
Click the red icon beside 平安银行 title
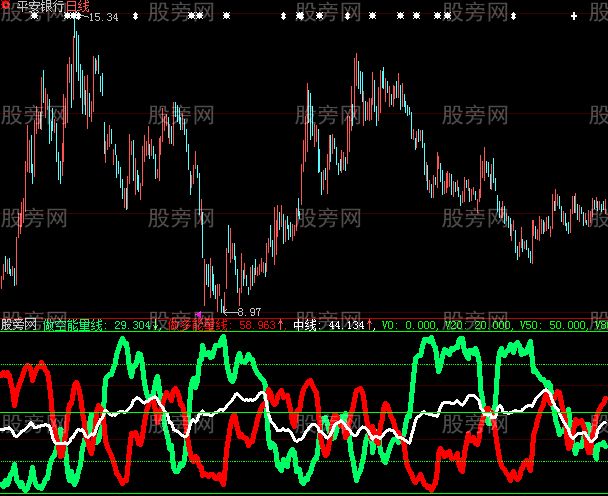click(5, 5)
